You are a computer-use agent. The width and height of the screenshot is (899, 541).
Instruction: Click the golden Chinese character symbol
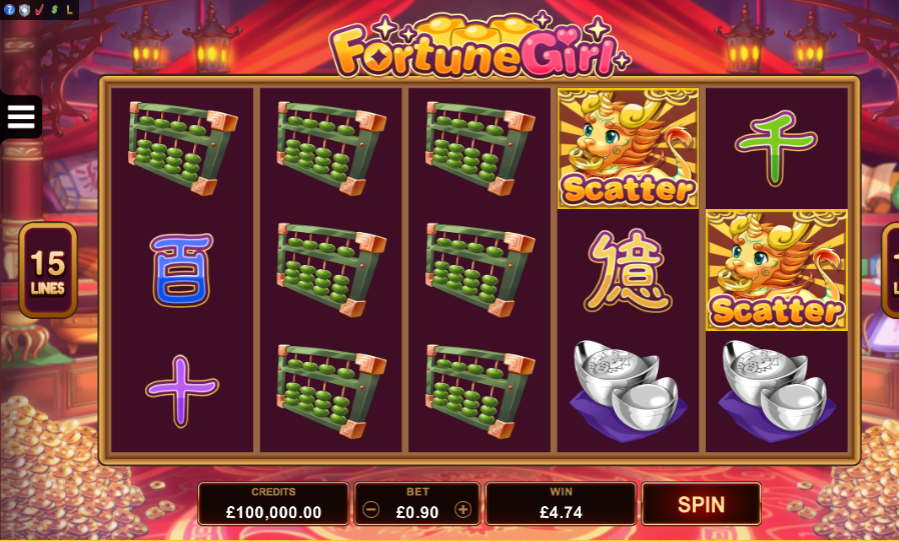point(627,270)
